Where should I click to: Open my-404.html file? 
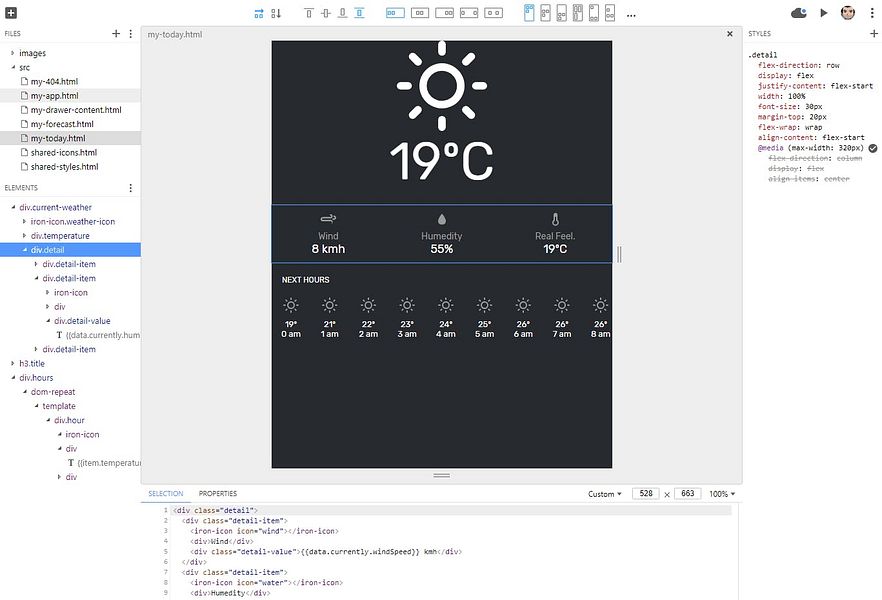click(x=55, y=82)
